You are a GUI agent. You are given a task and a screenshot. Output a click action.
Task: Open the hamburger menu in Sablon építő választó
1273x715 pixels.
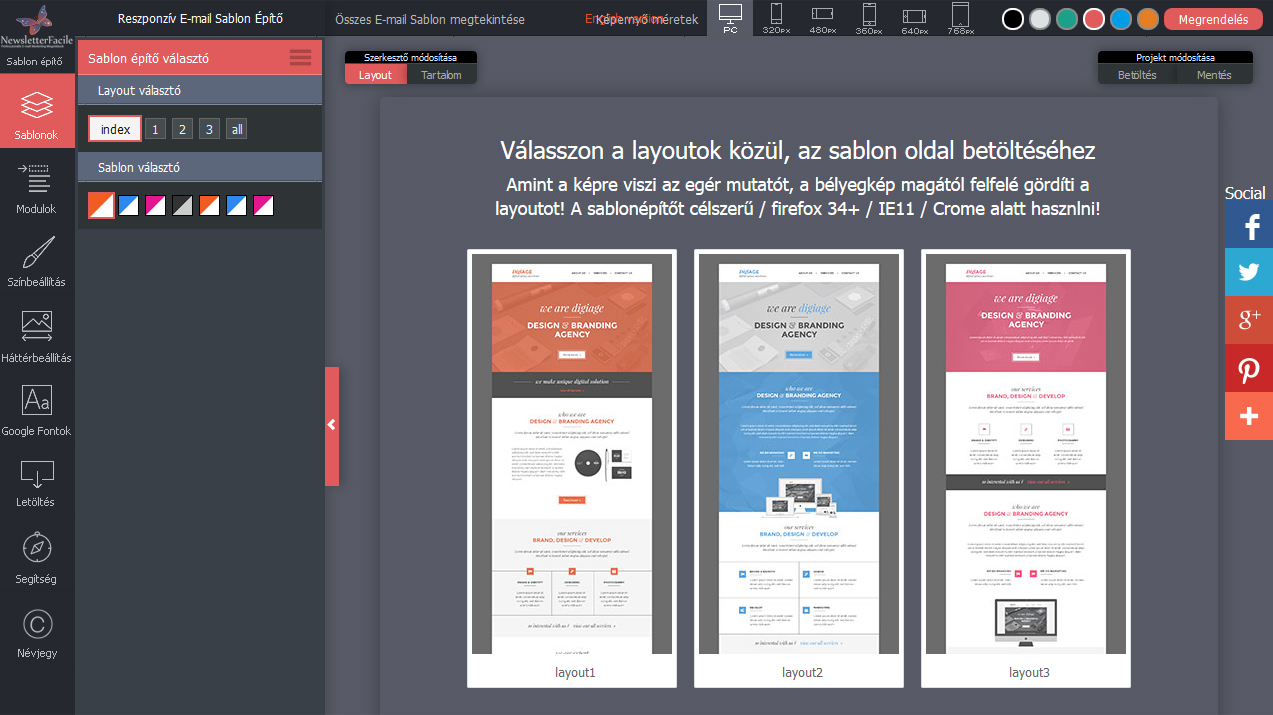pyautogui.click(x=299, y=56)
